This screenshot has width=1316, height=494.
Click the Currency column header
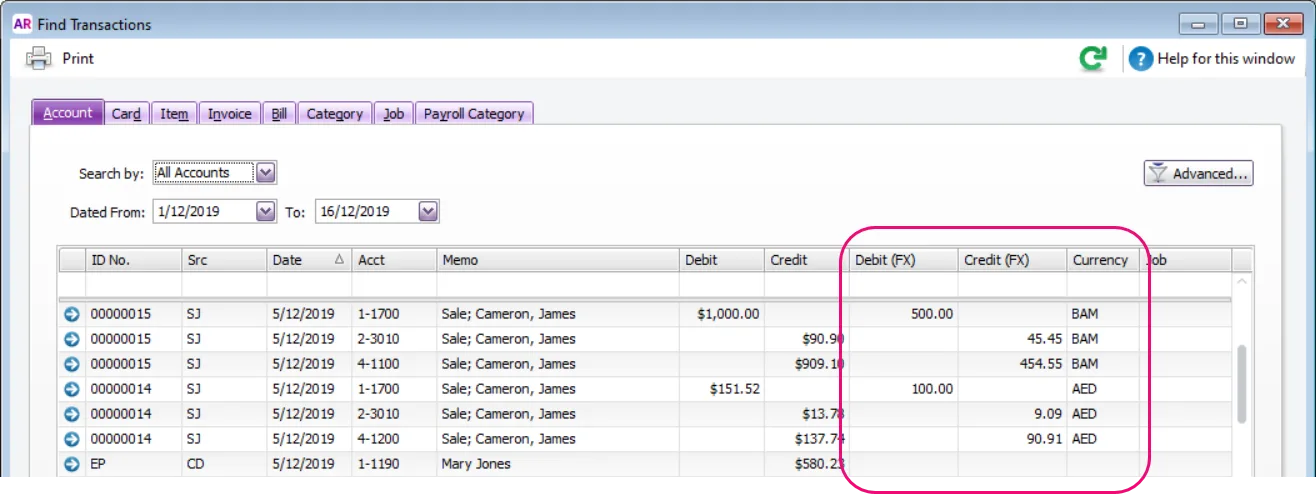1103,260
